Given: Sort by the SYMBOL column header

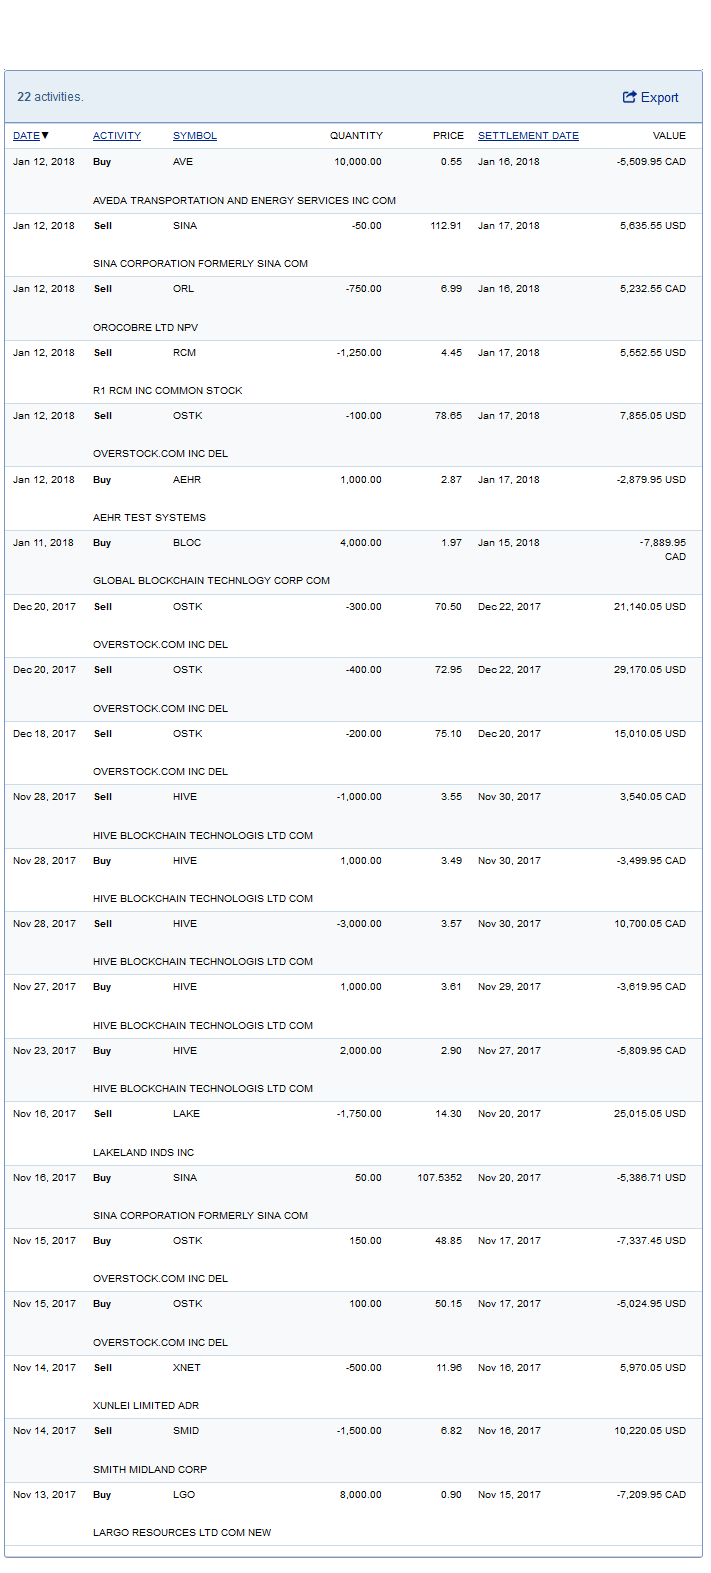Looking at the screenshot, I should [x=195, y=136].
